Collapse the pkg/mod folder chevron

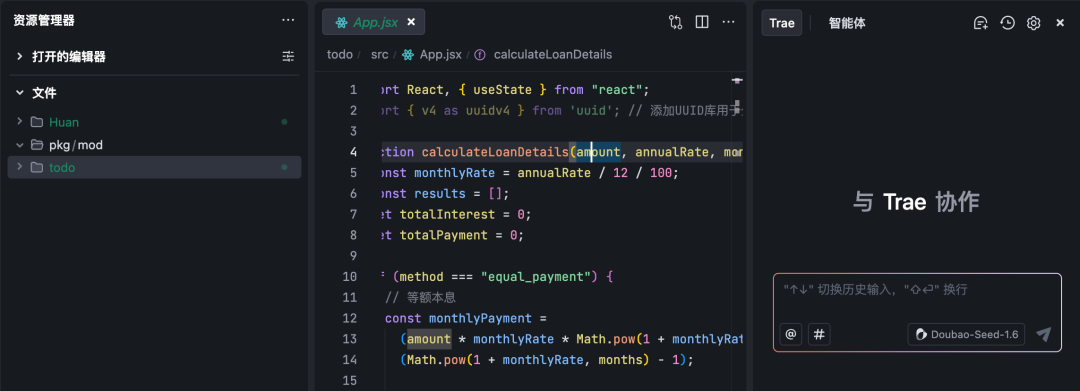tap(19, 145)
